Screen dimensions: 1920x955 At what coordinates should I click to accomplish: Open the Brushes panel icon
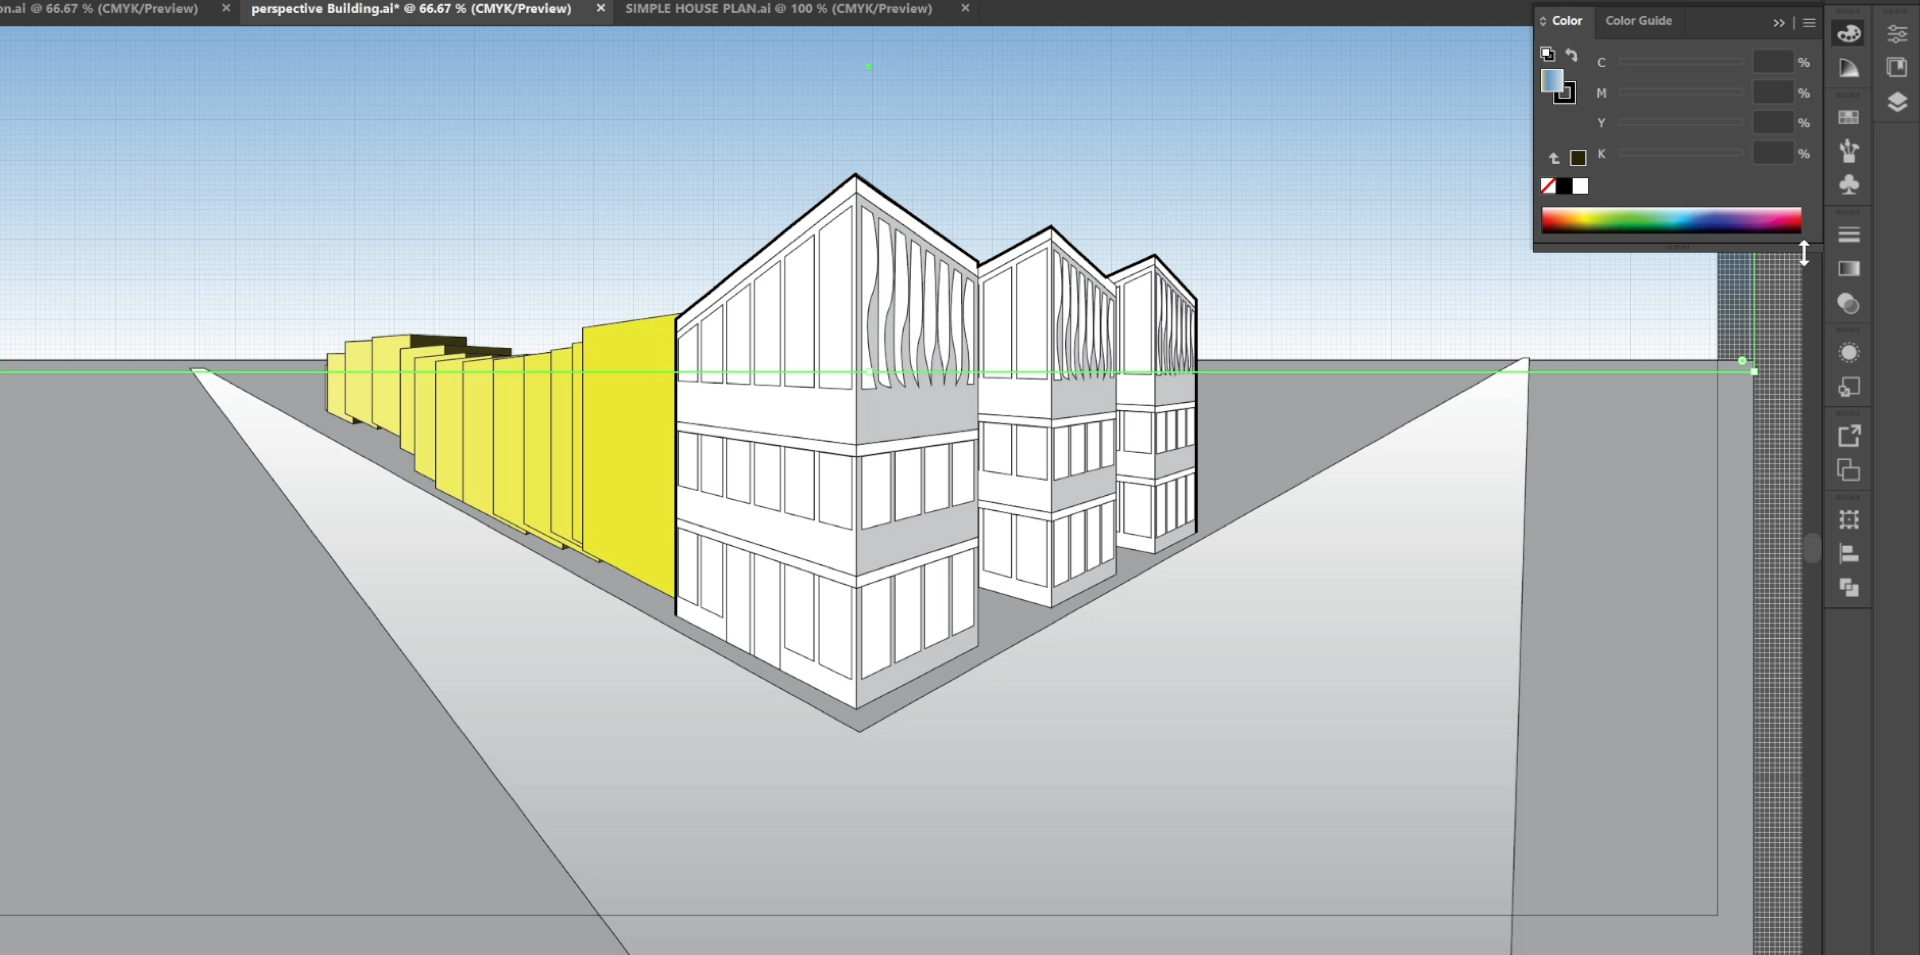pos(1848,151)
